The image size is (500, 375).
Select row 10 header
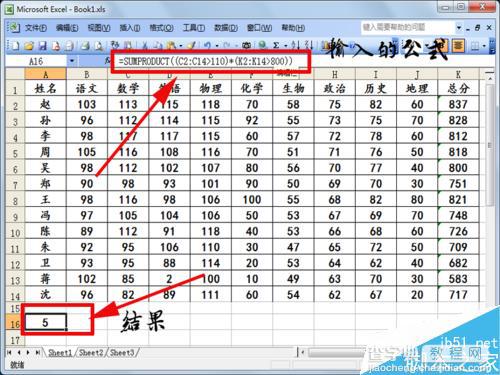tap(15, 232)
